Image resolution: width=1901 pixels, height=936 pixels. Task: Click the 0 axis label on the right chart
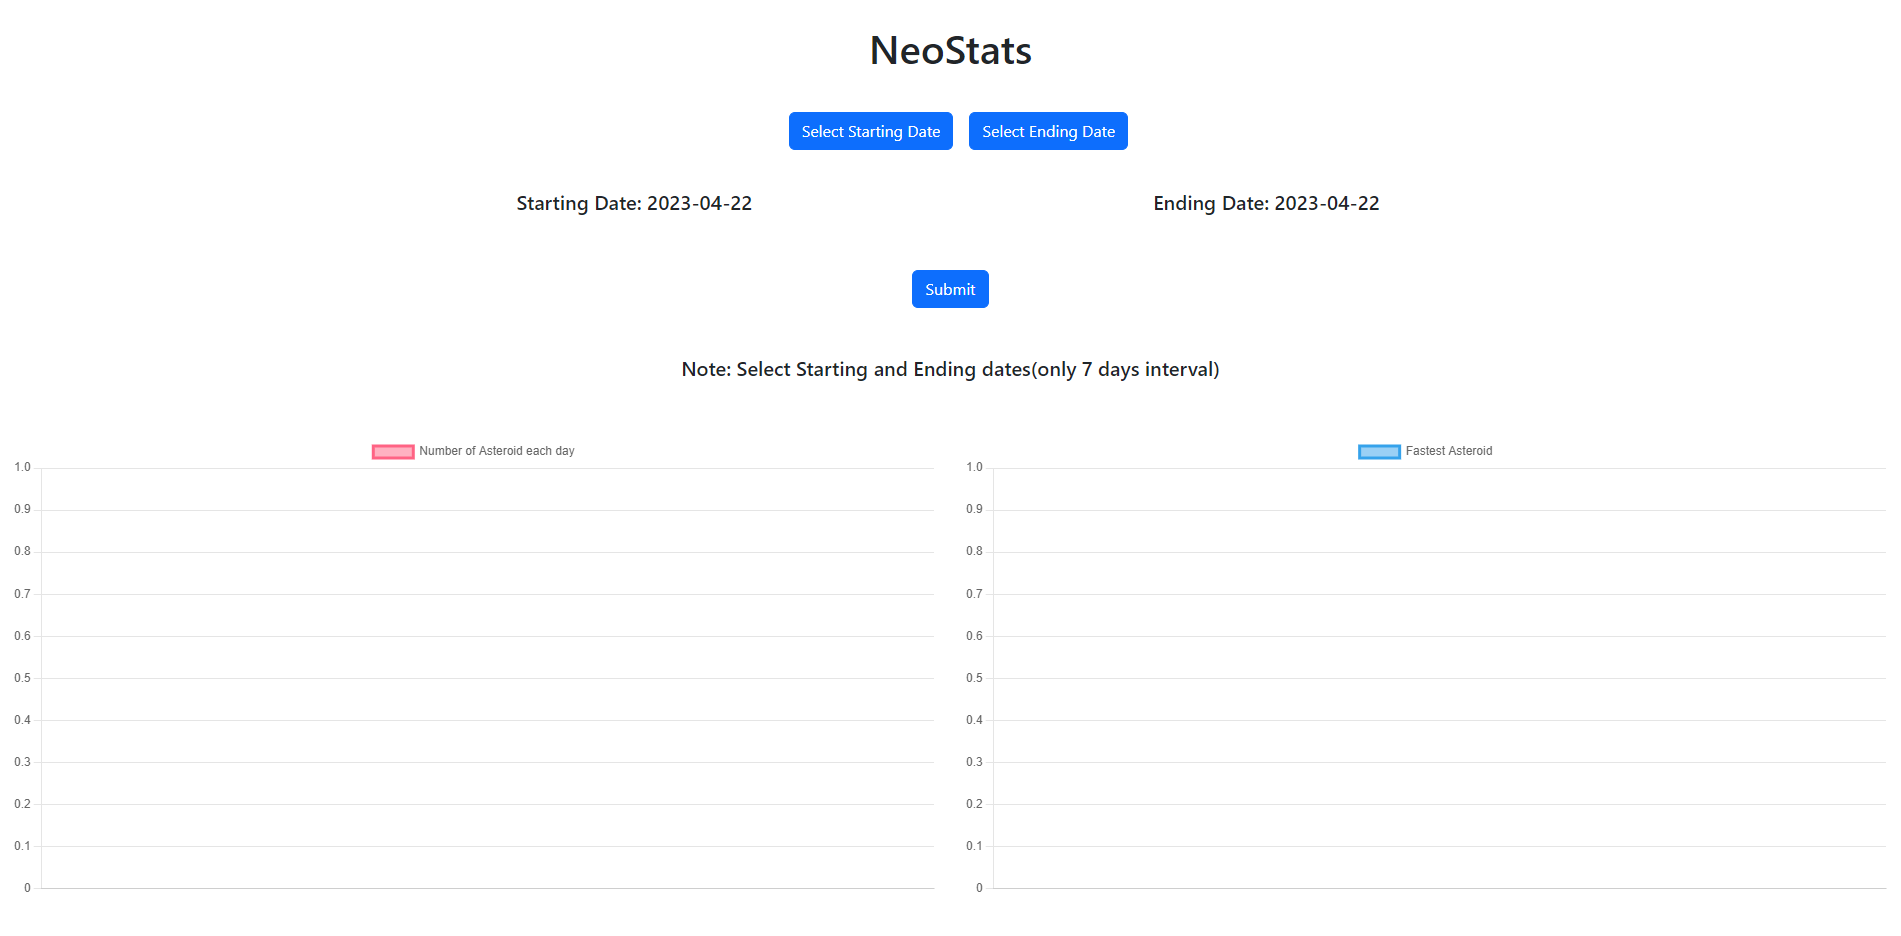pos(978,887)
